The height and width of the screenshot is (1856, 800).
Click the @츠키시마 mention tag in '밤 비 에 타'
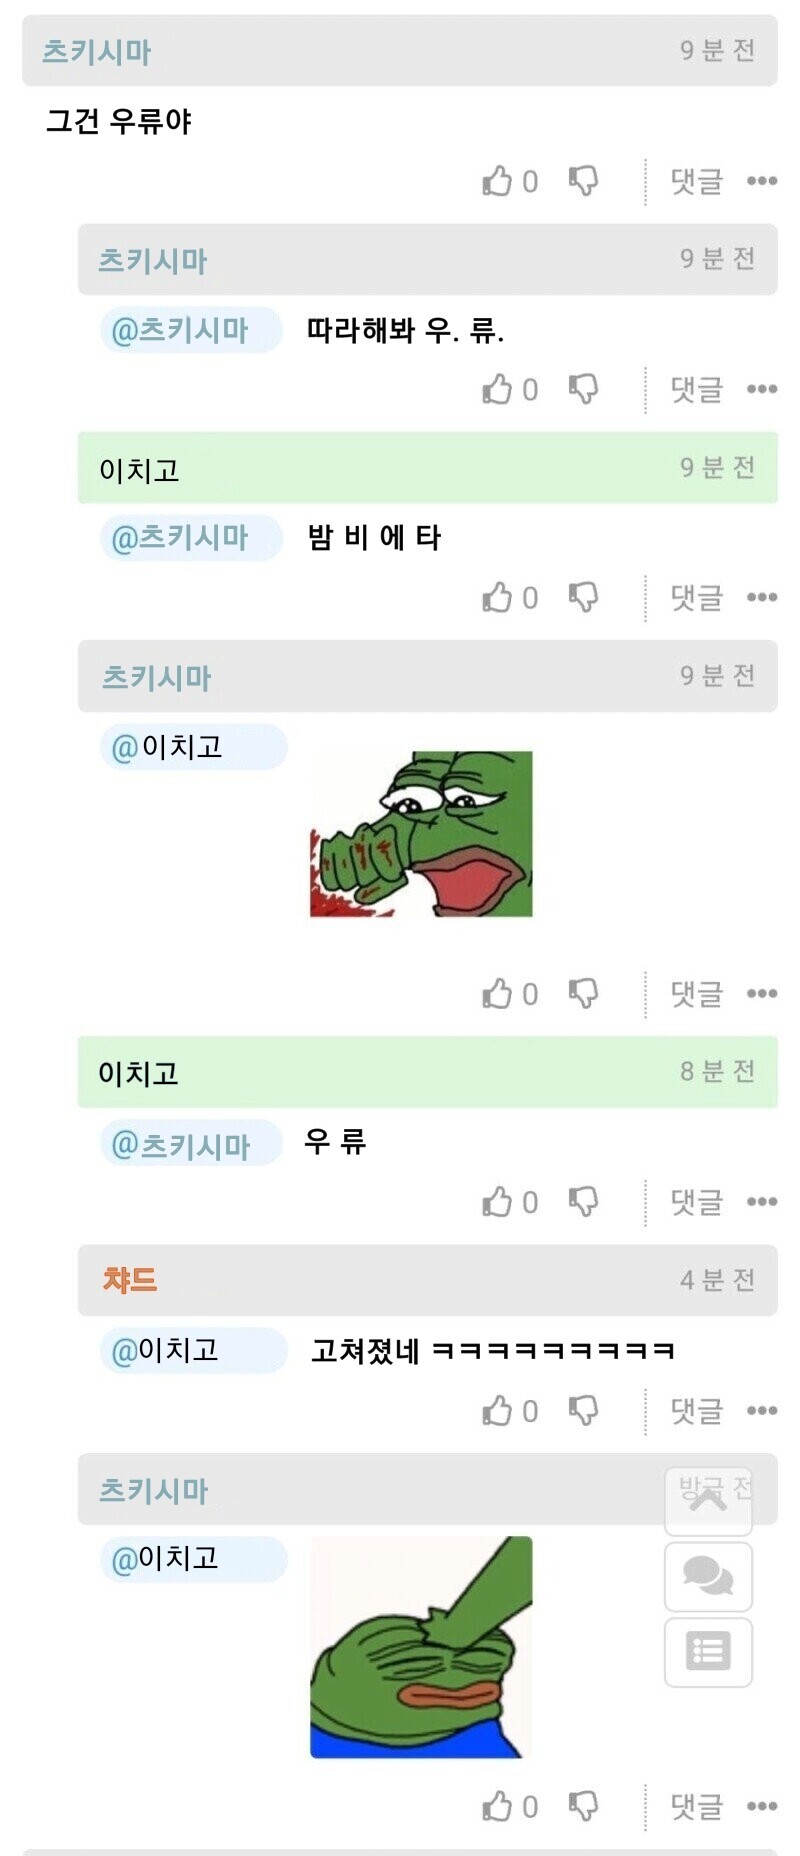tap(191, 538)
